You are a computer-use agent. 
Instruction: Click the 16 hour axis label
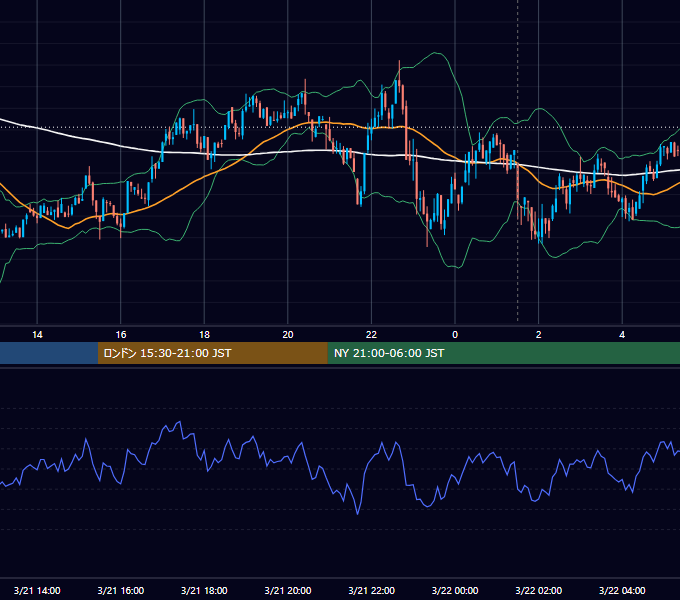pos(121,335)
